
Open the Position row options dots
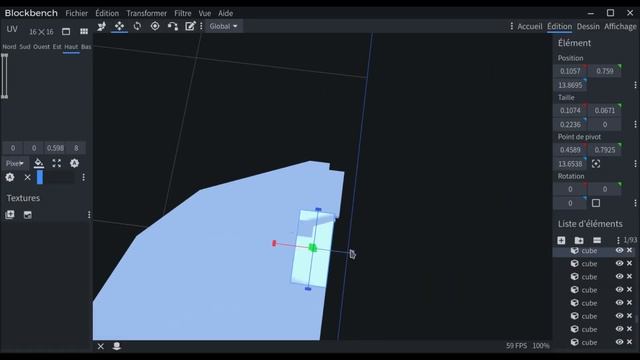635,85
